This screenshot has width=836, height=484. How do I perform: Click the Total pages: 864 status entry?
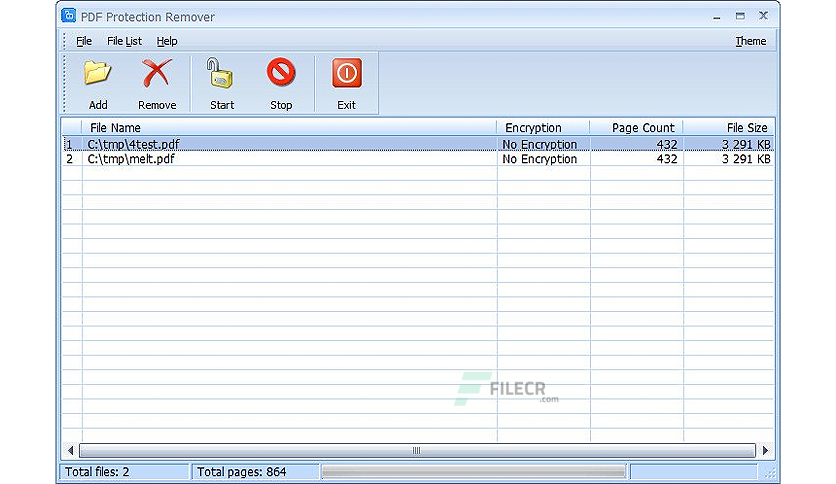click(254, 472)
